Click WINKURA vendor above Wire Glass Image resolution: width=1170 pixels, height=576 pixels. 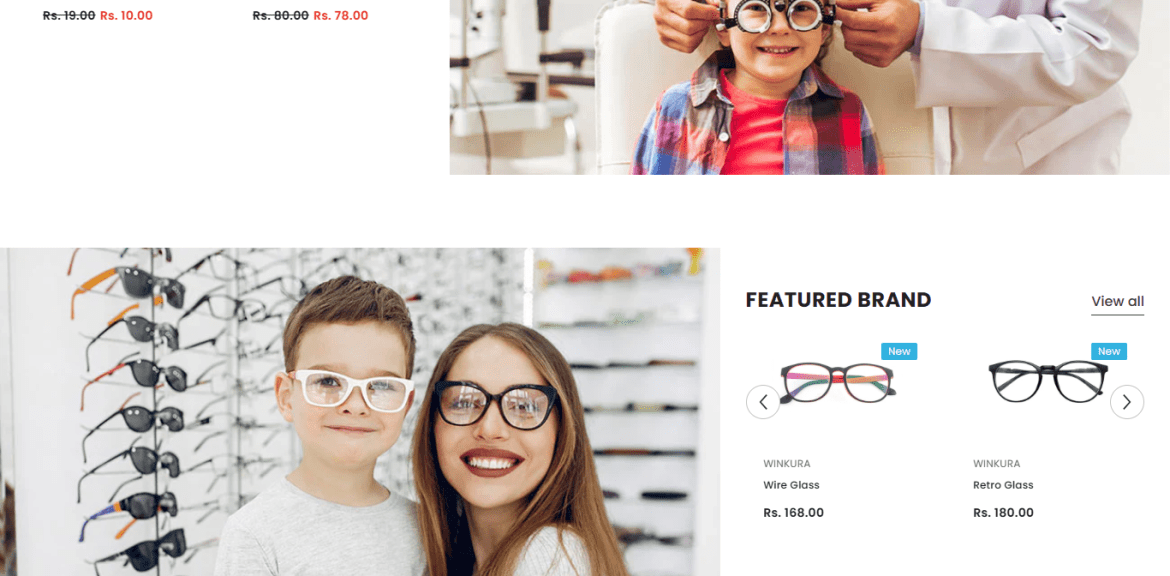(x=786, y=463)
